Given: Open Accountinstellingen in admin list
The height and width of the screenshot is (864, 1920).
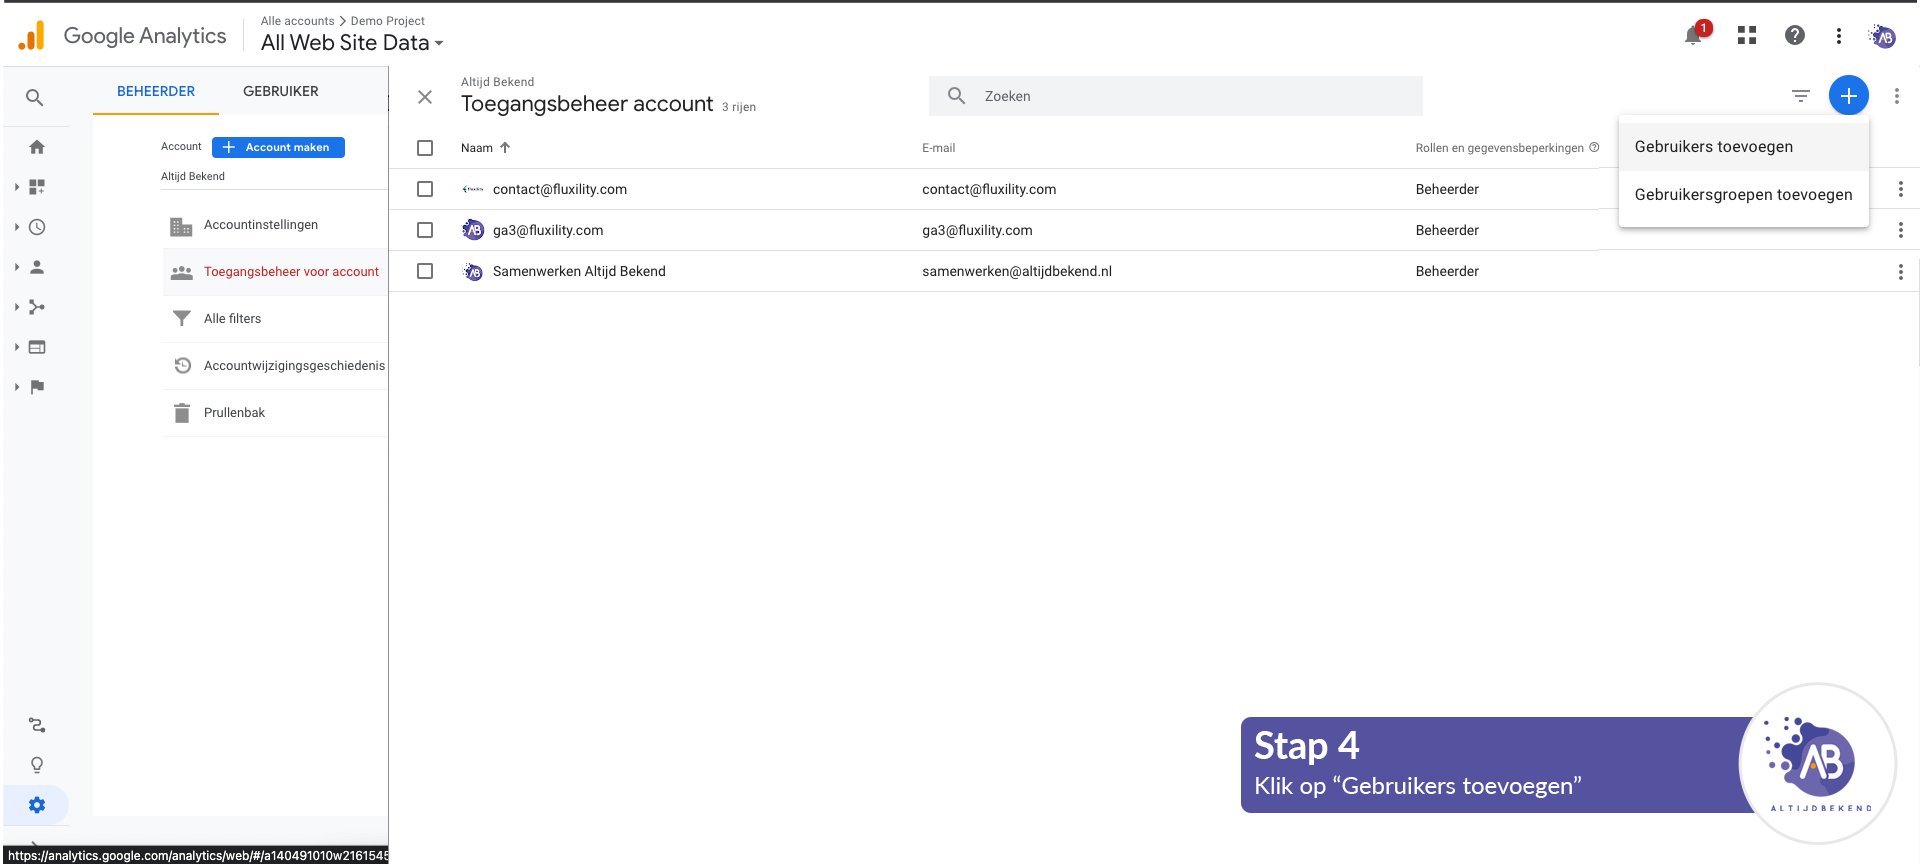Looking at the screenshot, I should (x=261, y=225).
